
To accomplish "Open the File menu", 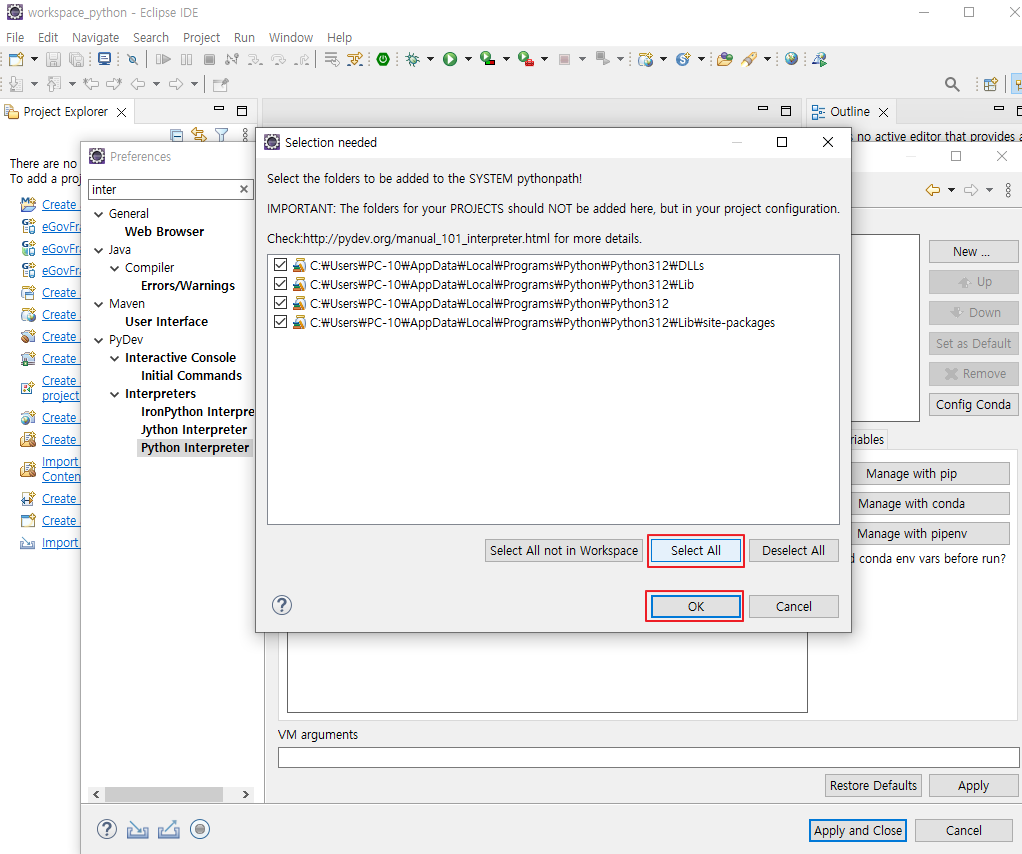I will (x=15, y=37).
